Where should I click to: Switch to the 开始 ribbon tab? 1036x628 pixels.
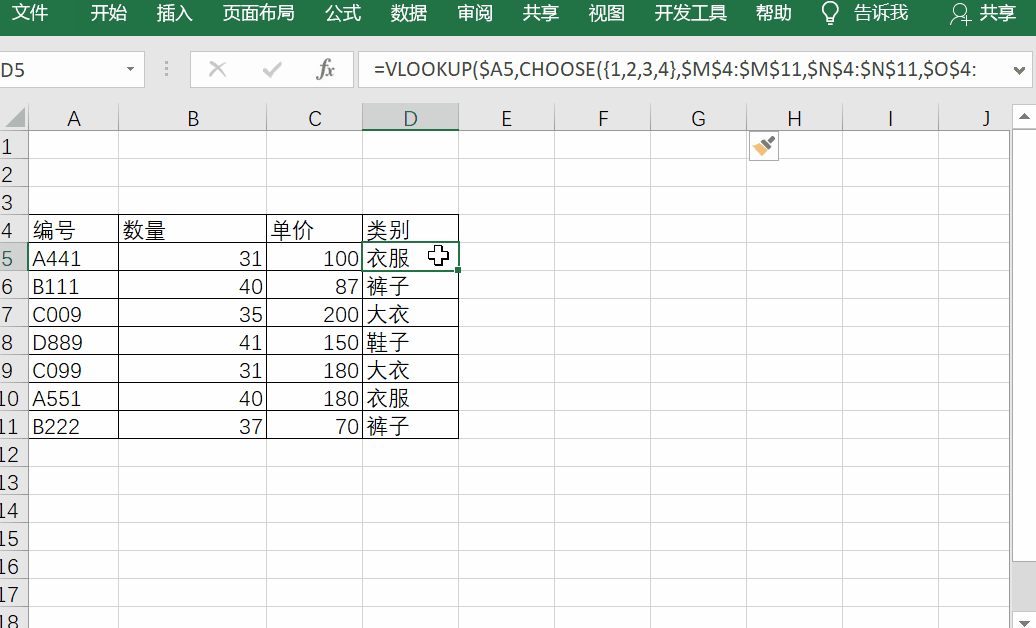(108, 13)
